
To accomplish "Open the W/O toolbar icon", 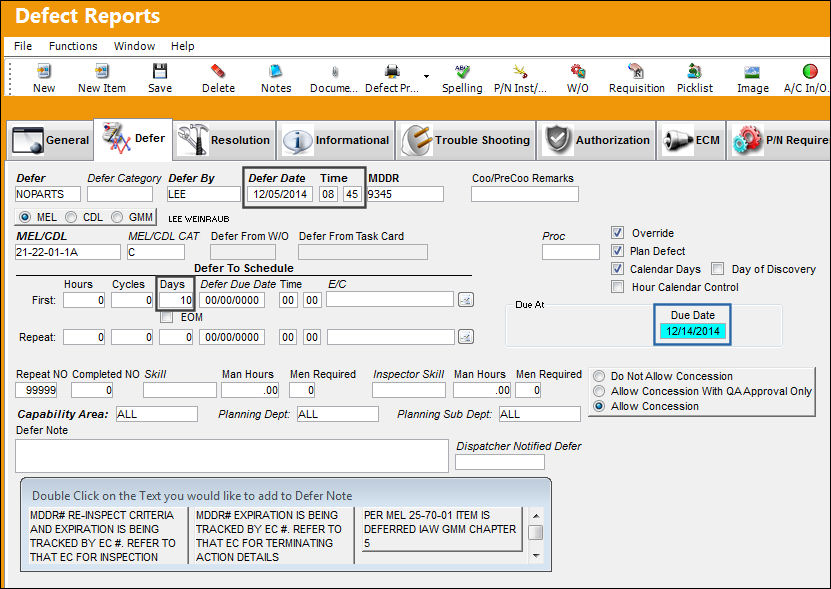I will [x=578, y=71].
